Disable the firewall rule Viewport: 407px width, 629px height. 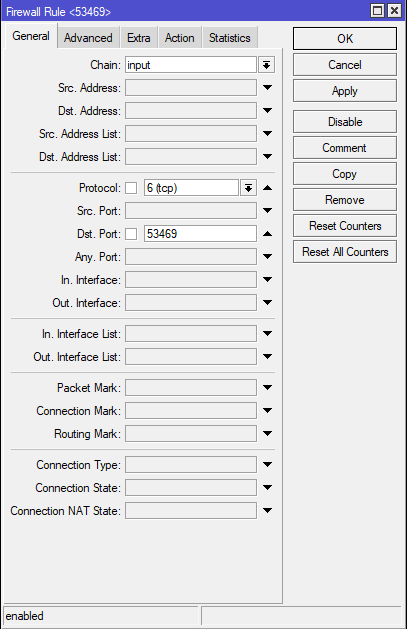click(x=345, y=122)
